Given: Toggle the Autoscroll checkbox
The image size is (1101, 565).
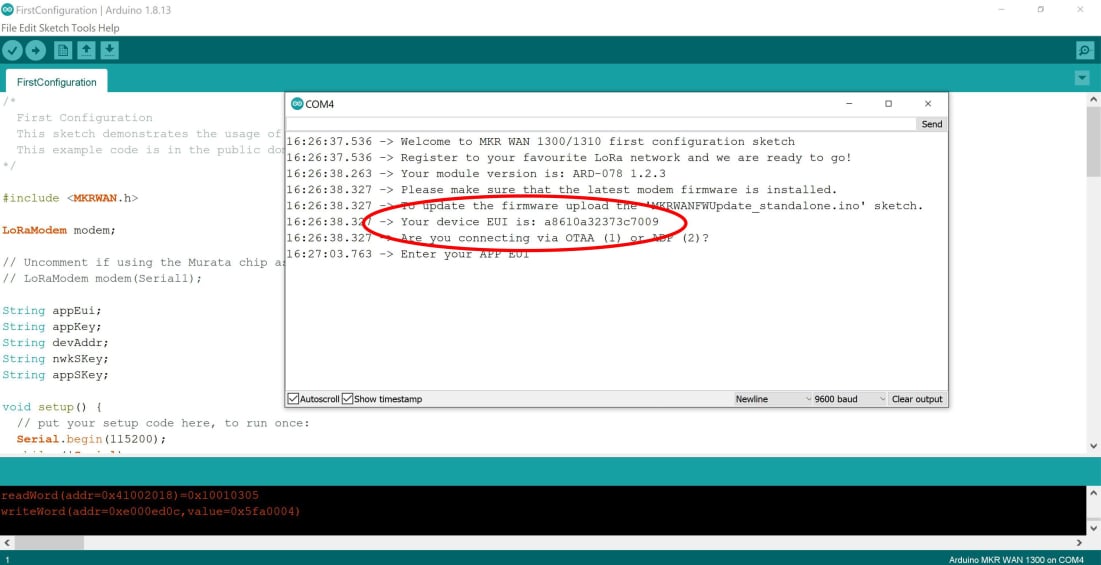Looking at the screenshot, I should click(294, 399).
